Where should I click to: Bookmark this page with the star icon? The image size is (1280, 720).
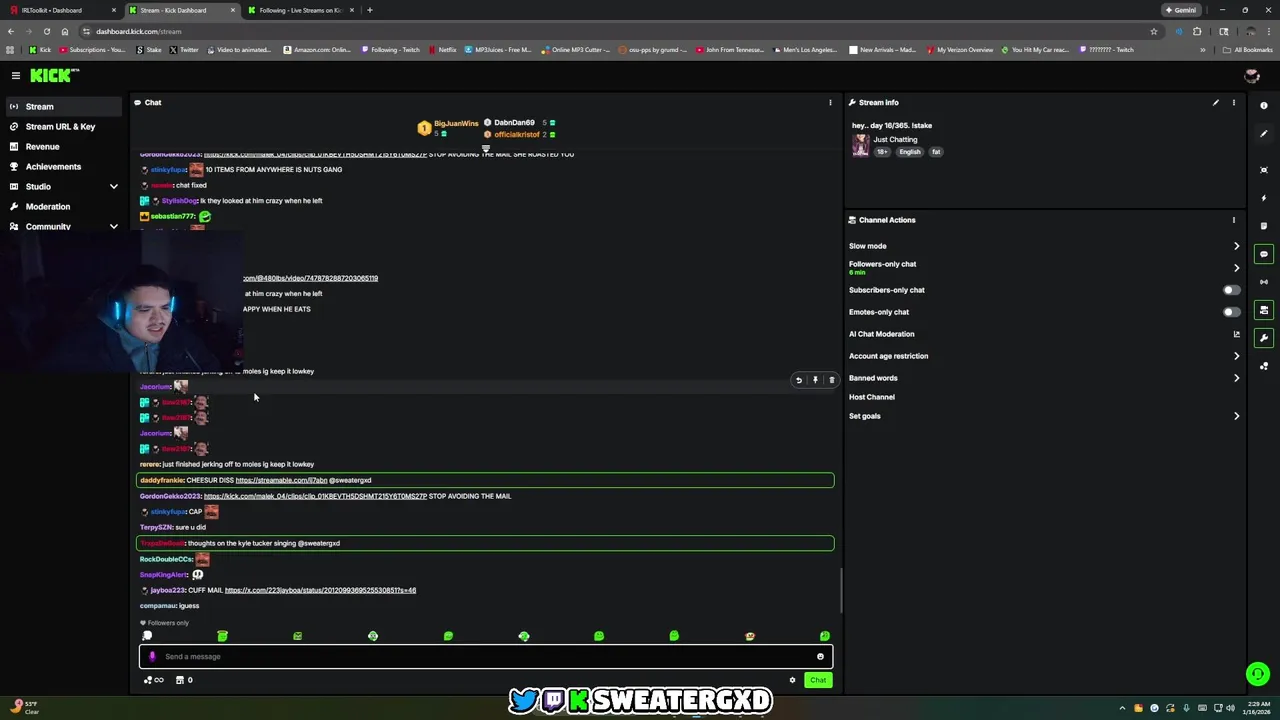click(1154, 31)
